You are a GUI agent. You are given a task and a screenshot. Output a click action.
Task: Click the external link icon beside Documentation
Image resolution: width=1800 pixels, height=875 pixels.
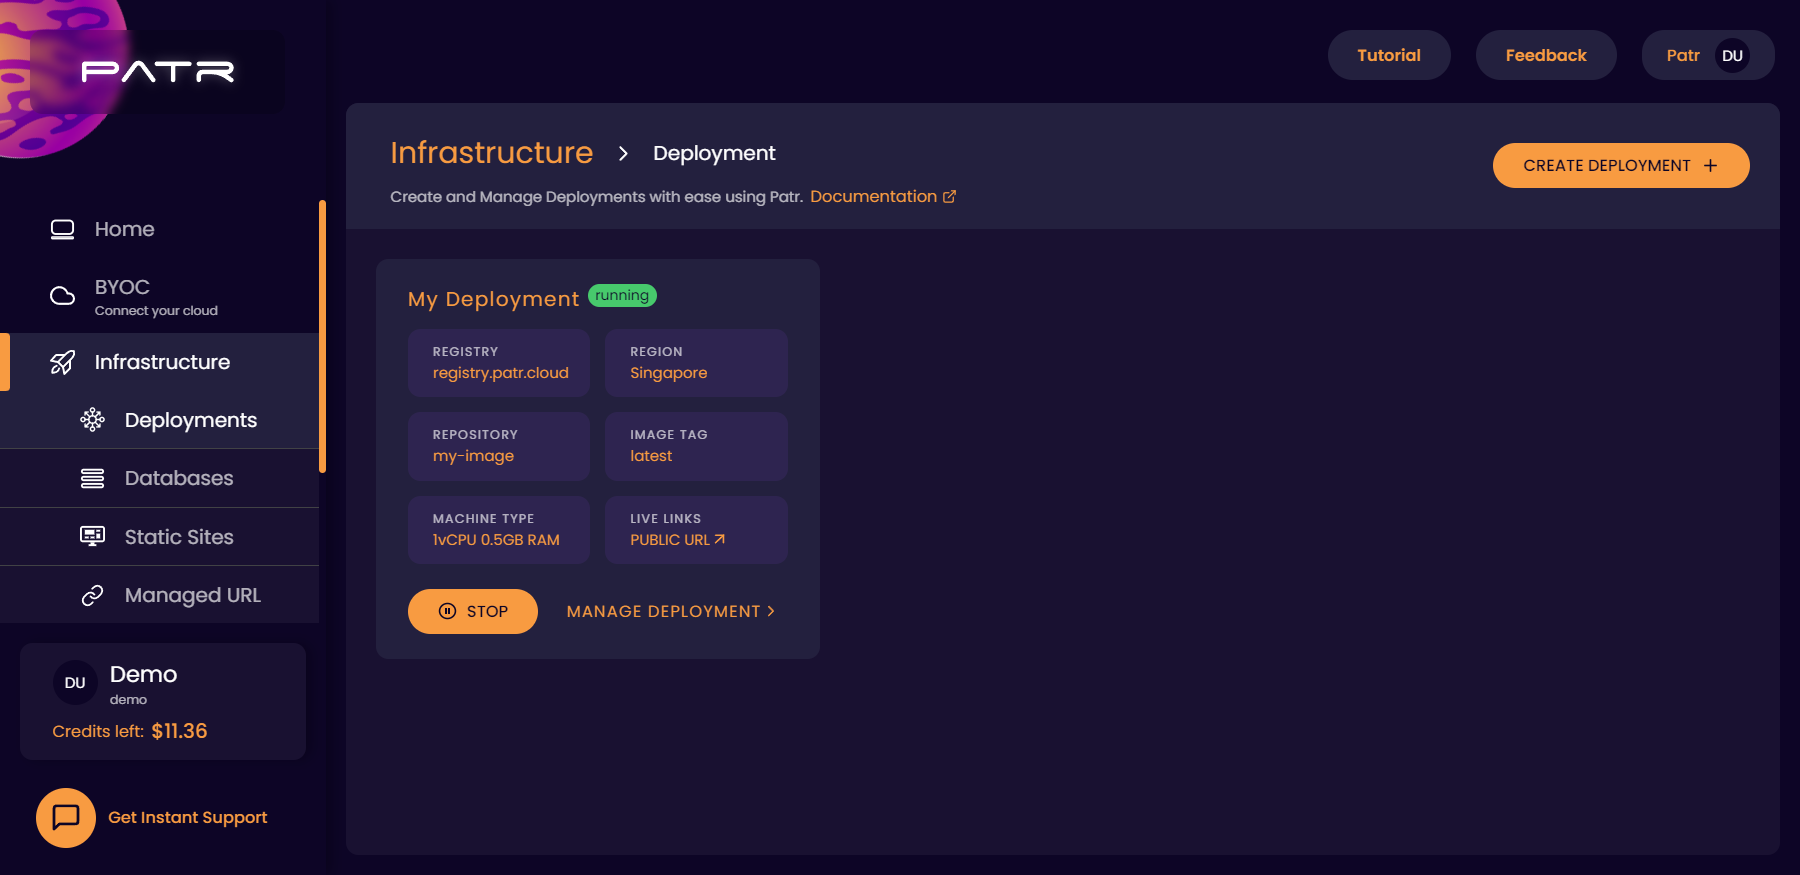[949, 197]
